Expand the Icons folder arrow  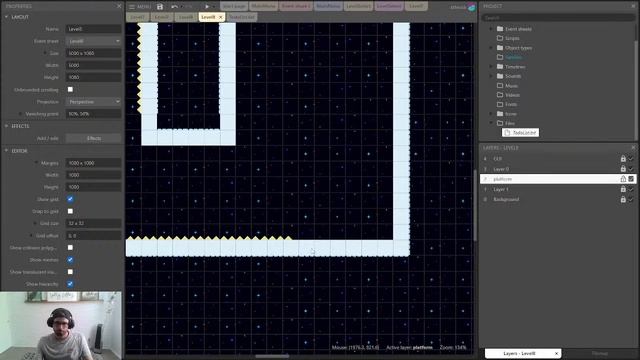pos(491,114)
